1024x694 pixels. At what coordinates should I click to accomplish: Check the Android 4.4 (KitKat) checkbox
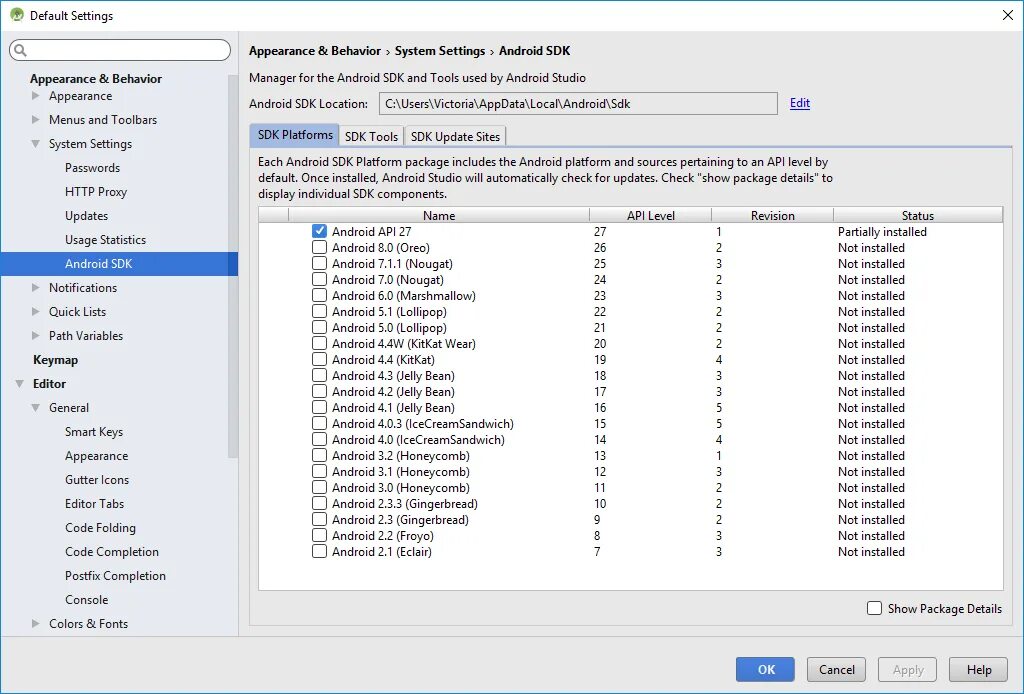click(x=319, y=359)
